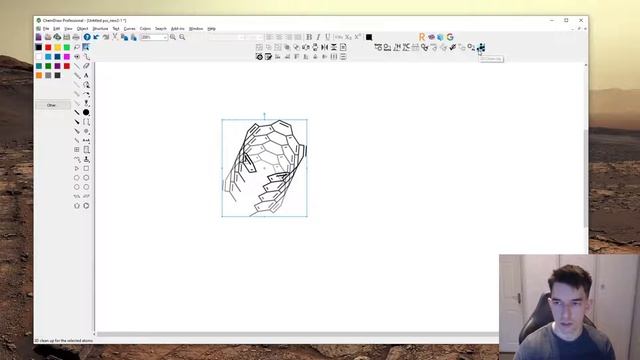Click the Open file icon
Image resolution: width=640 pixels, height=360 pixels.
point(48,37)
